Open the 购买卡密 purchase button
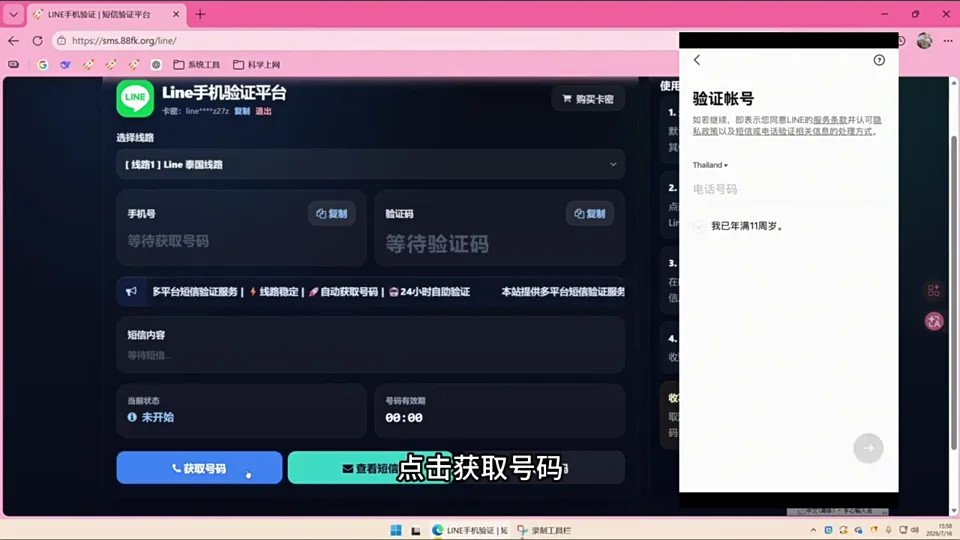Screen dimensions: 960x540 [x=588, y=99]
